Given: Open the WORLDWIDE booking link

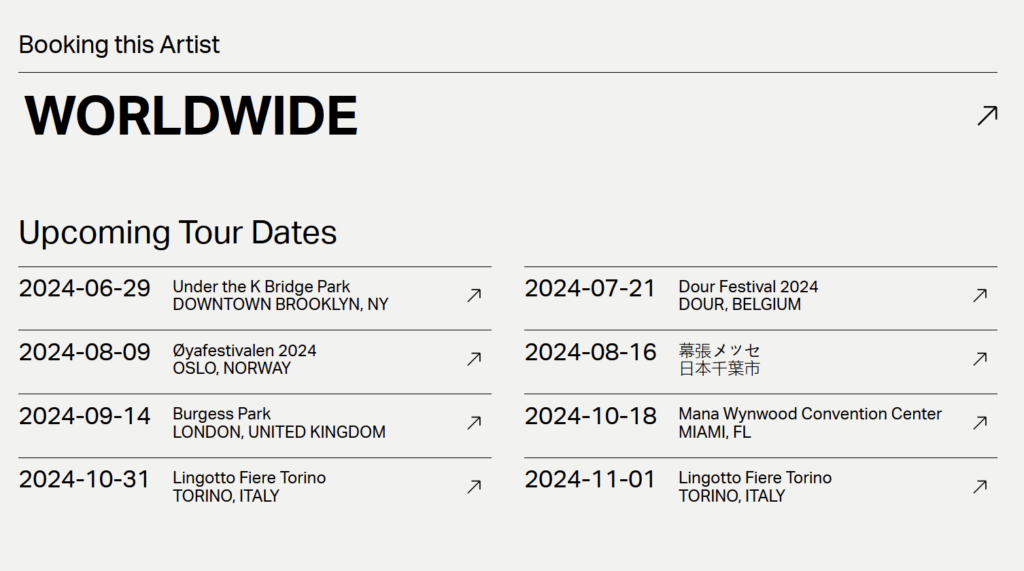Looking at the screenshot, I should coord(191,116).
